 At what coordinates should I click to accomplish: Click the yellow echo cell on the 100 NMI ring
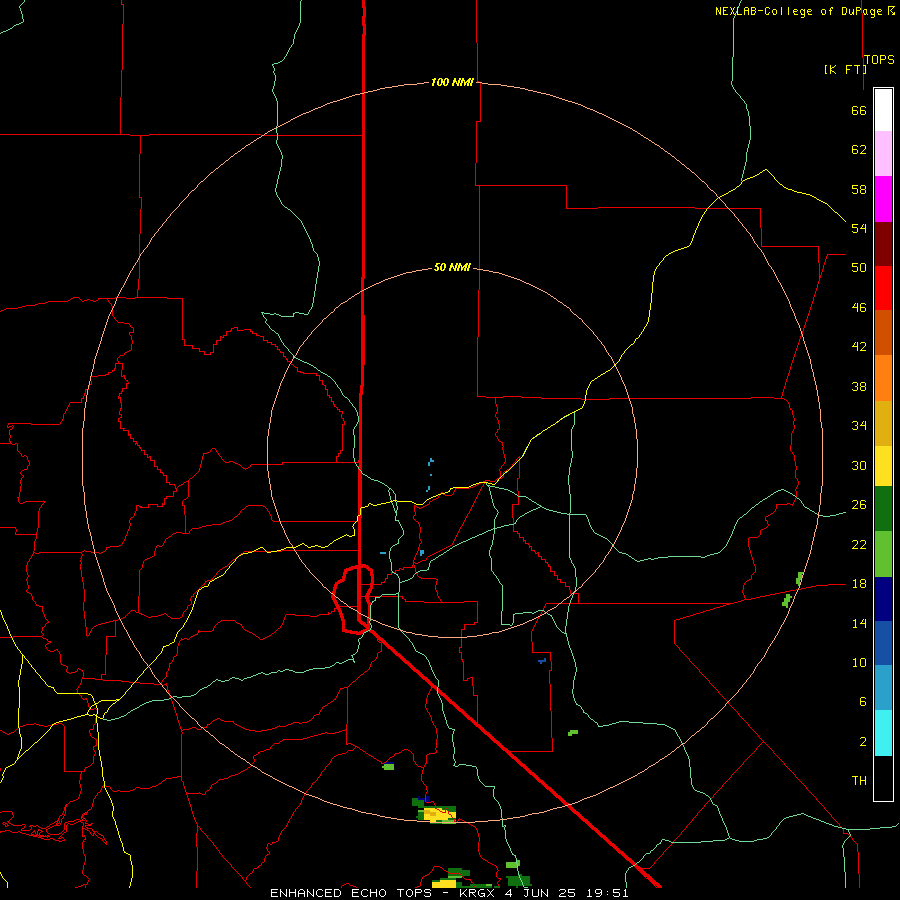click(x=440, y=813)
